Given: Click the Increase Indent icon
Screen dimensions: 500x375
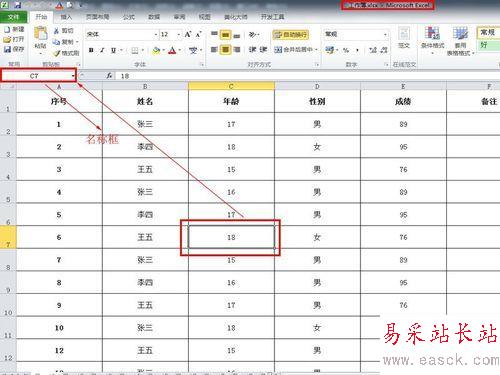Looking at the screenshot, I should pos(263,50).
